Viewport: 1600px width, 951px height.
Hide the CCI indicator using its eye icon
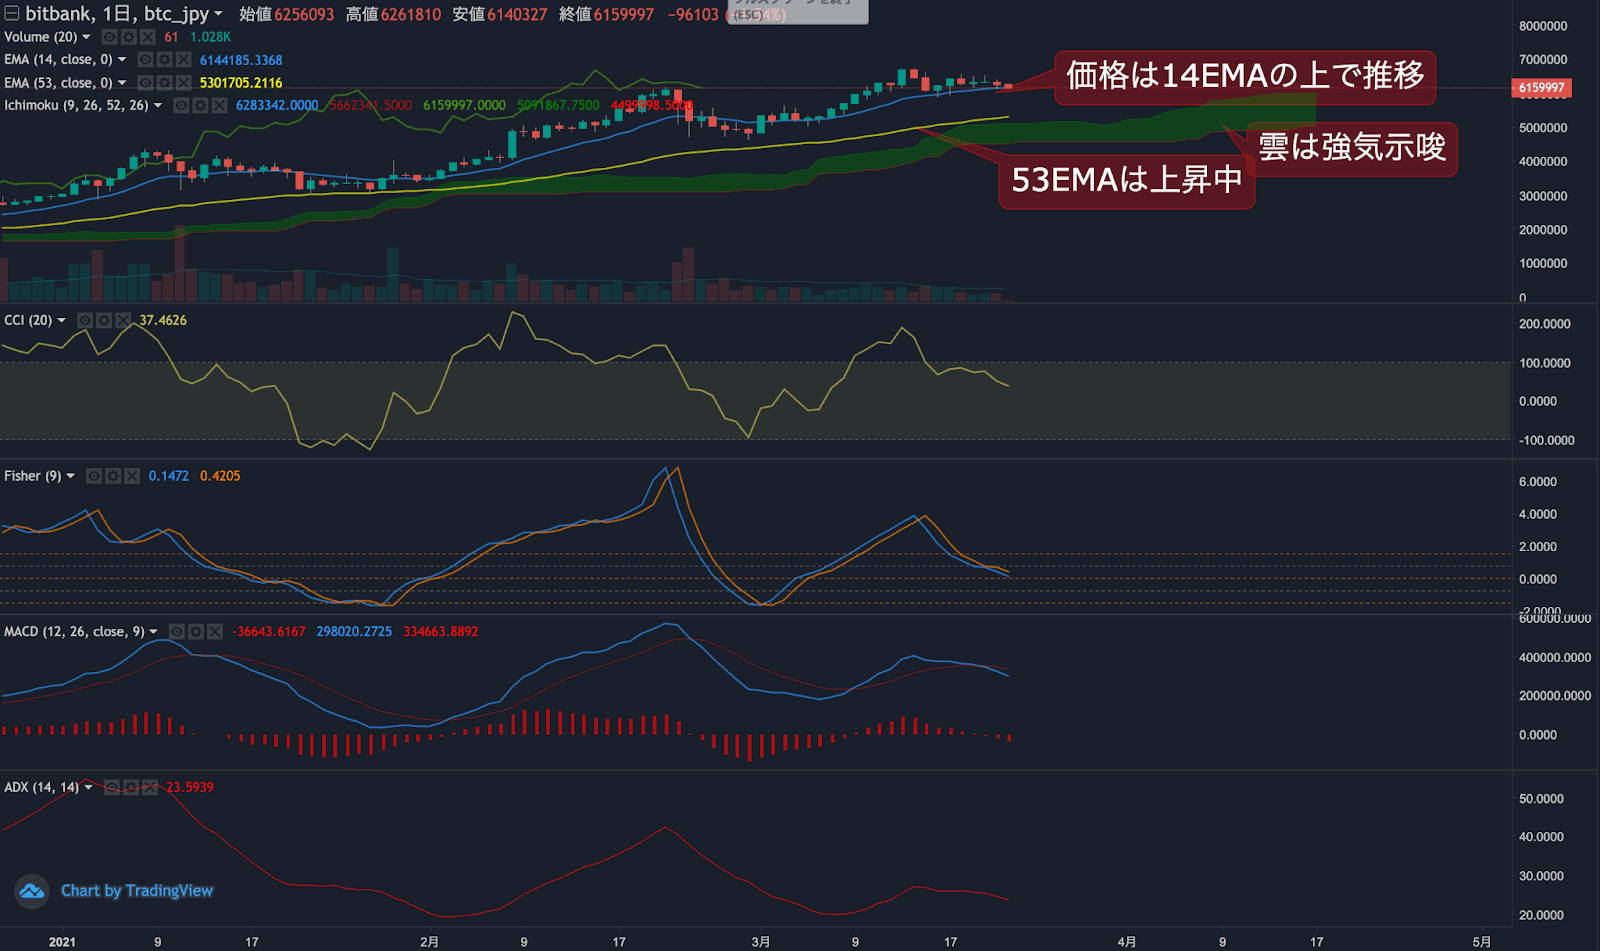pos(85,320)
